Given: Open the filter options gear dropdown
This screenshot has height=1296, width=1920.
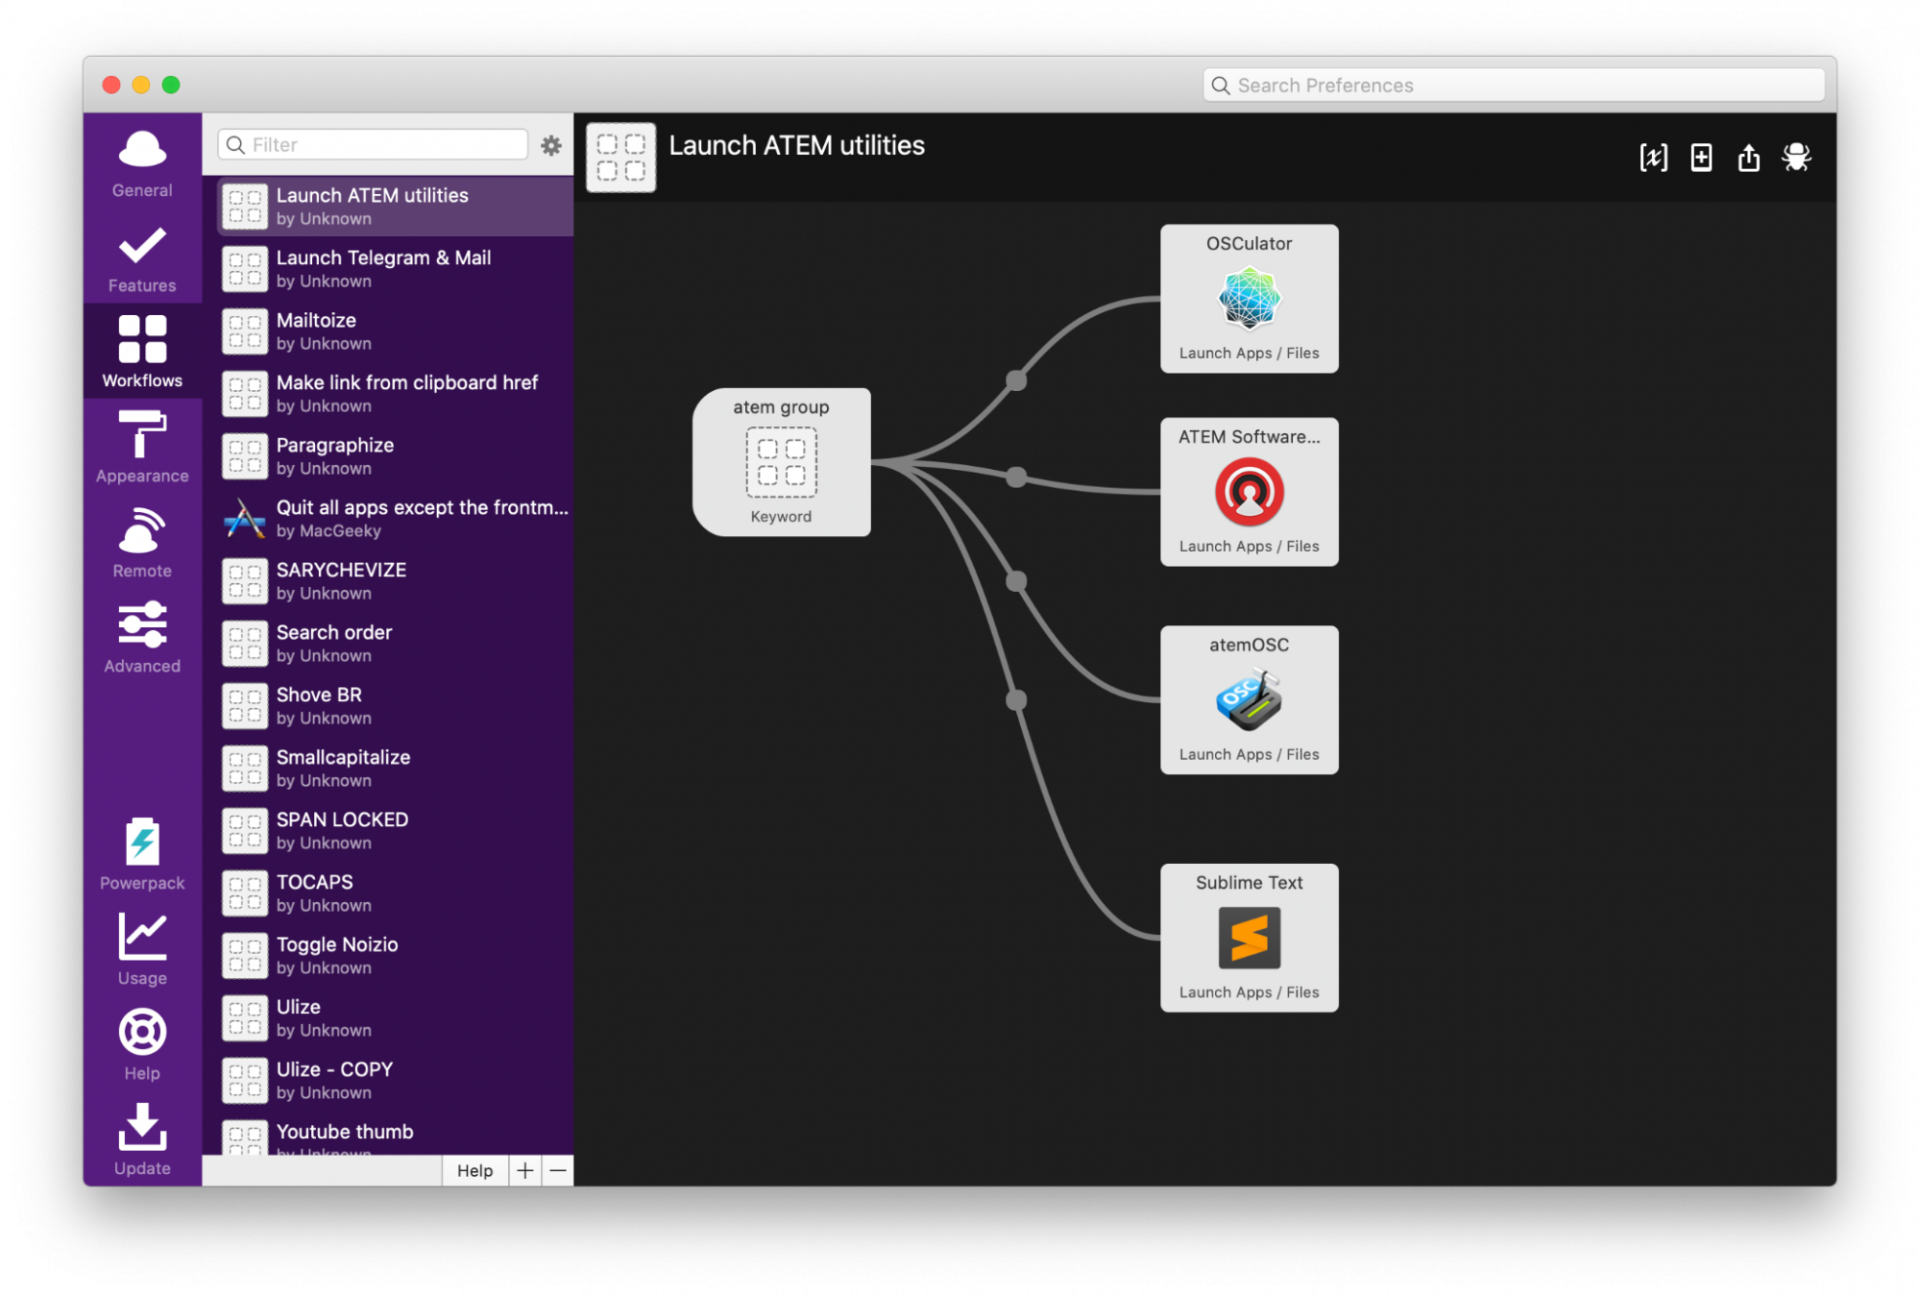Looking at the screenshot, I should pyautogui.click(x=551, y=145).
